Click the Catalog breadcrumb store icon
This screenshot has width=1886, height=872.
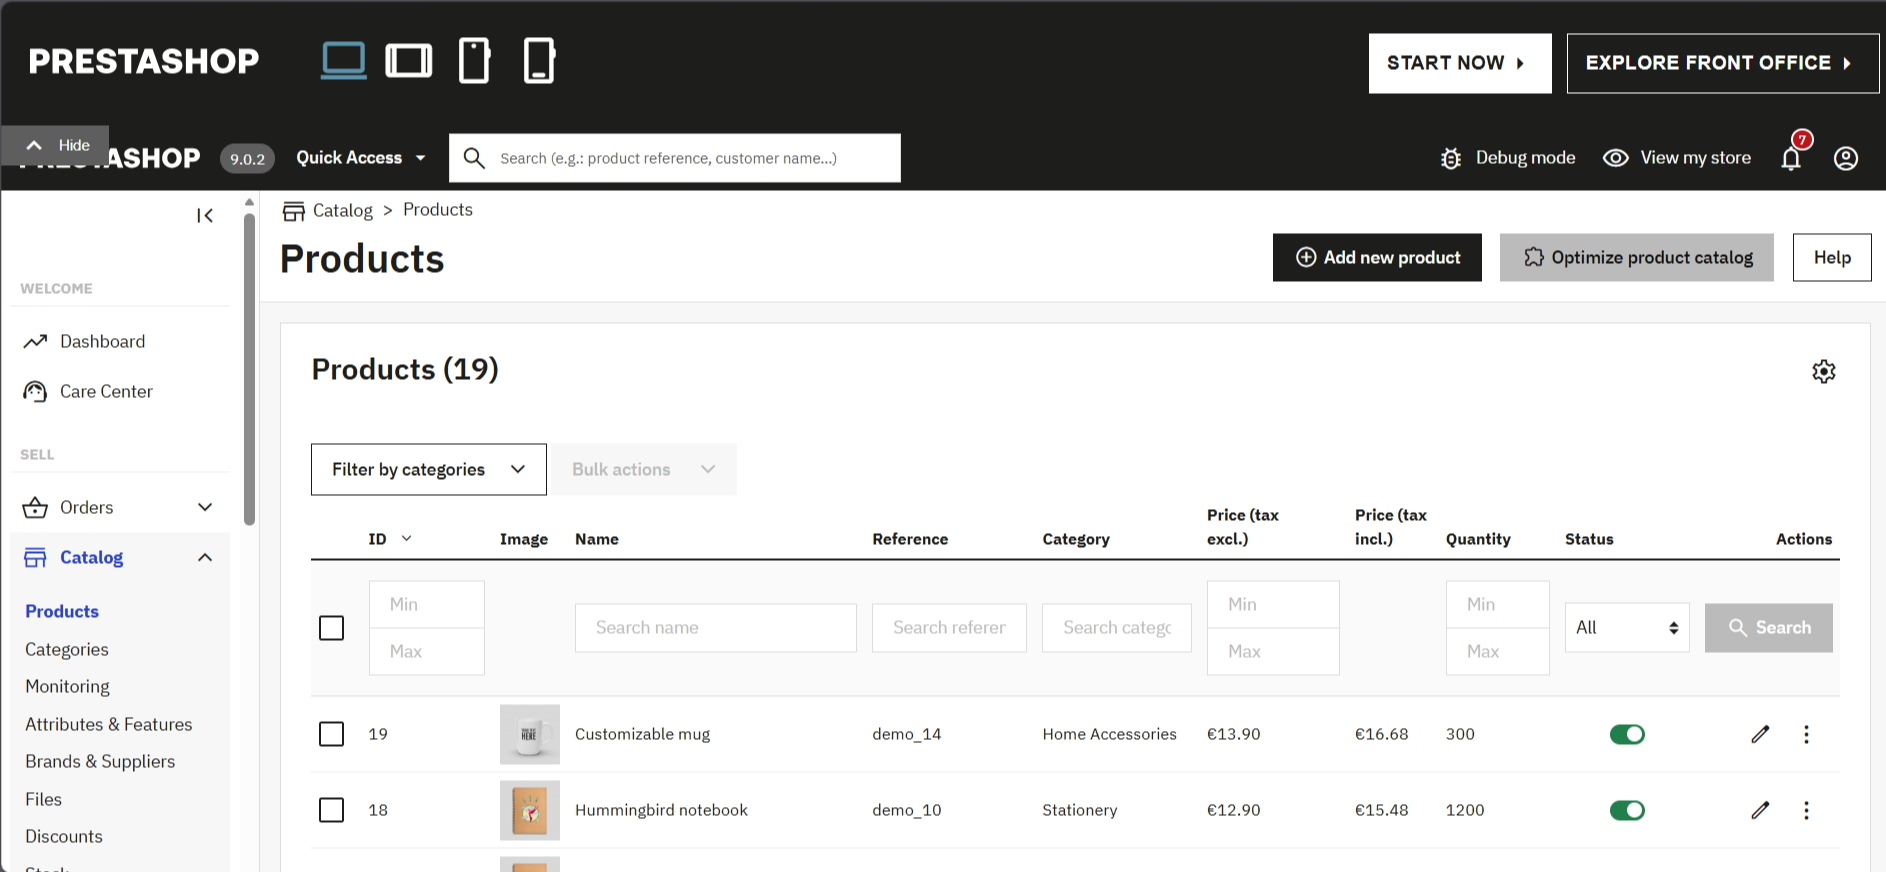pos(293,211)
